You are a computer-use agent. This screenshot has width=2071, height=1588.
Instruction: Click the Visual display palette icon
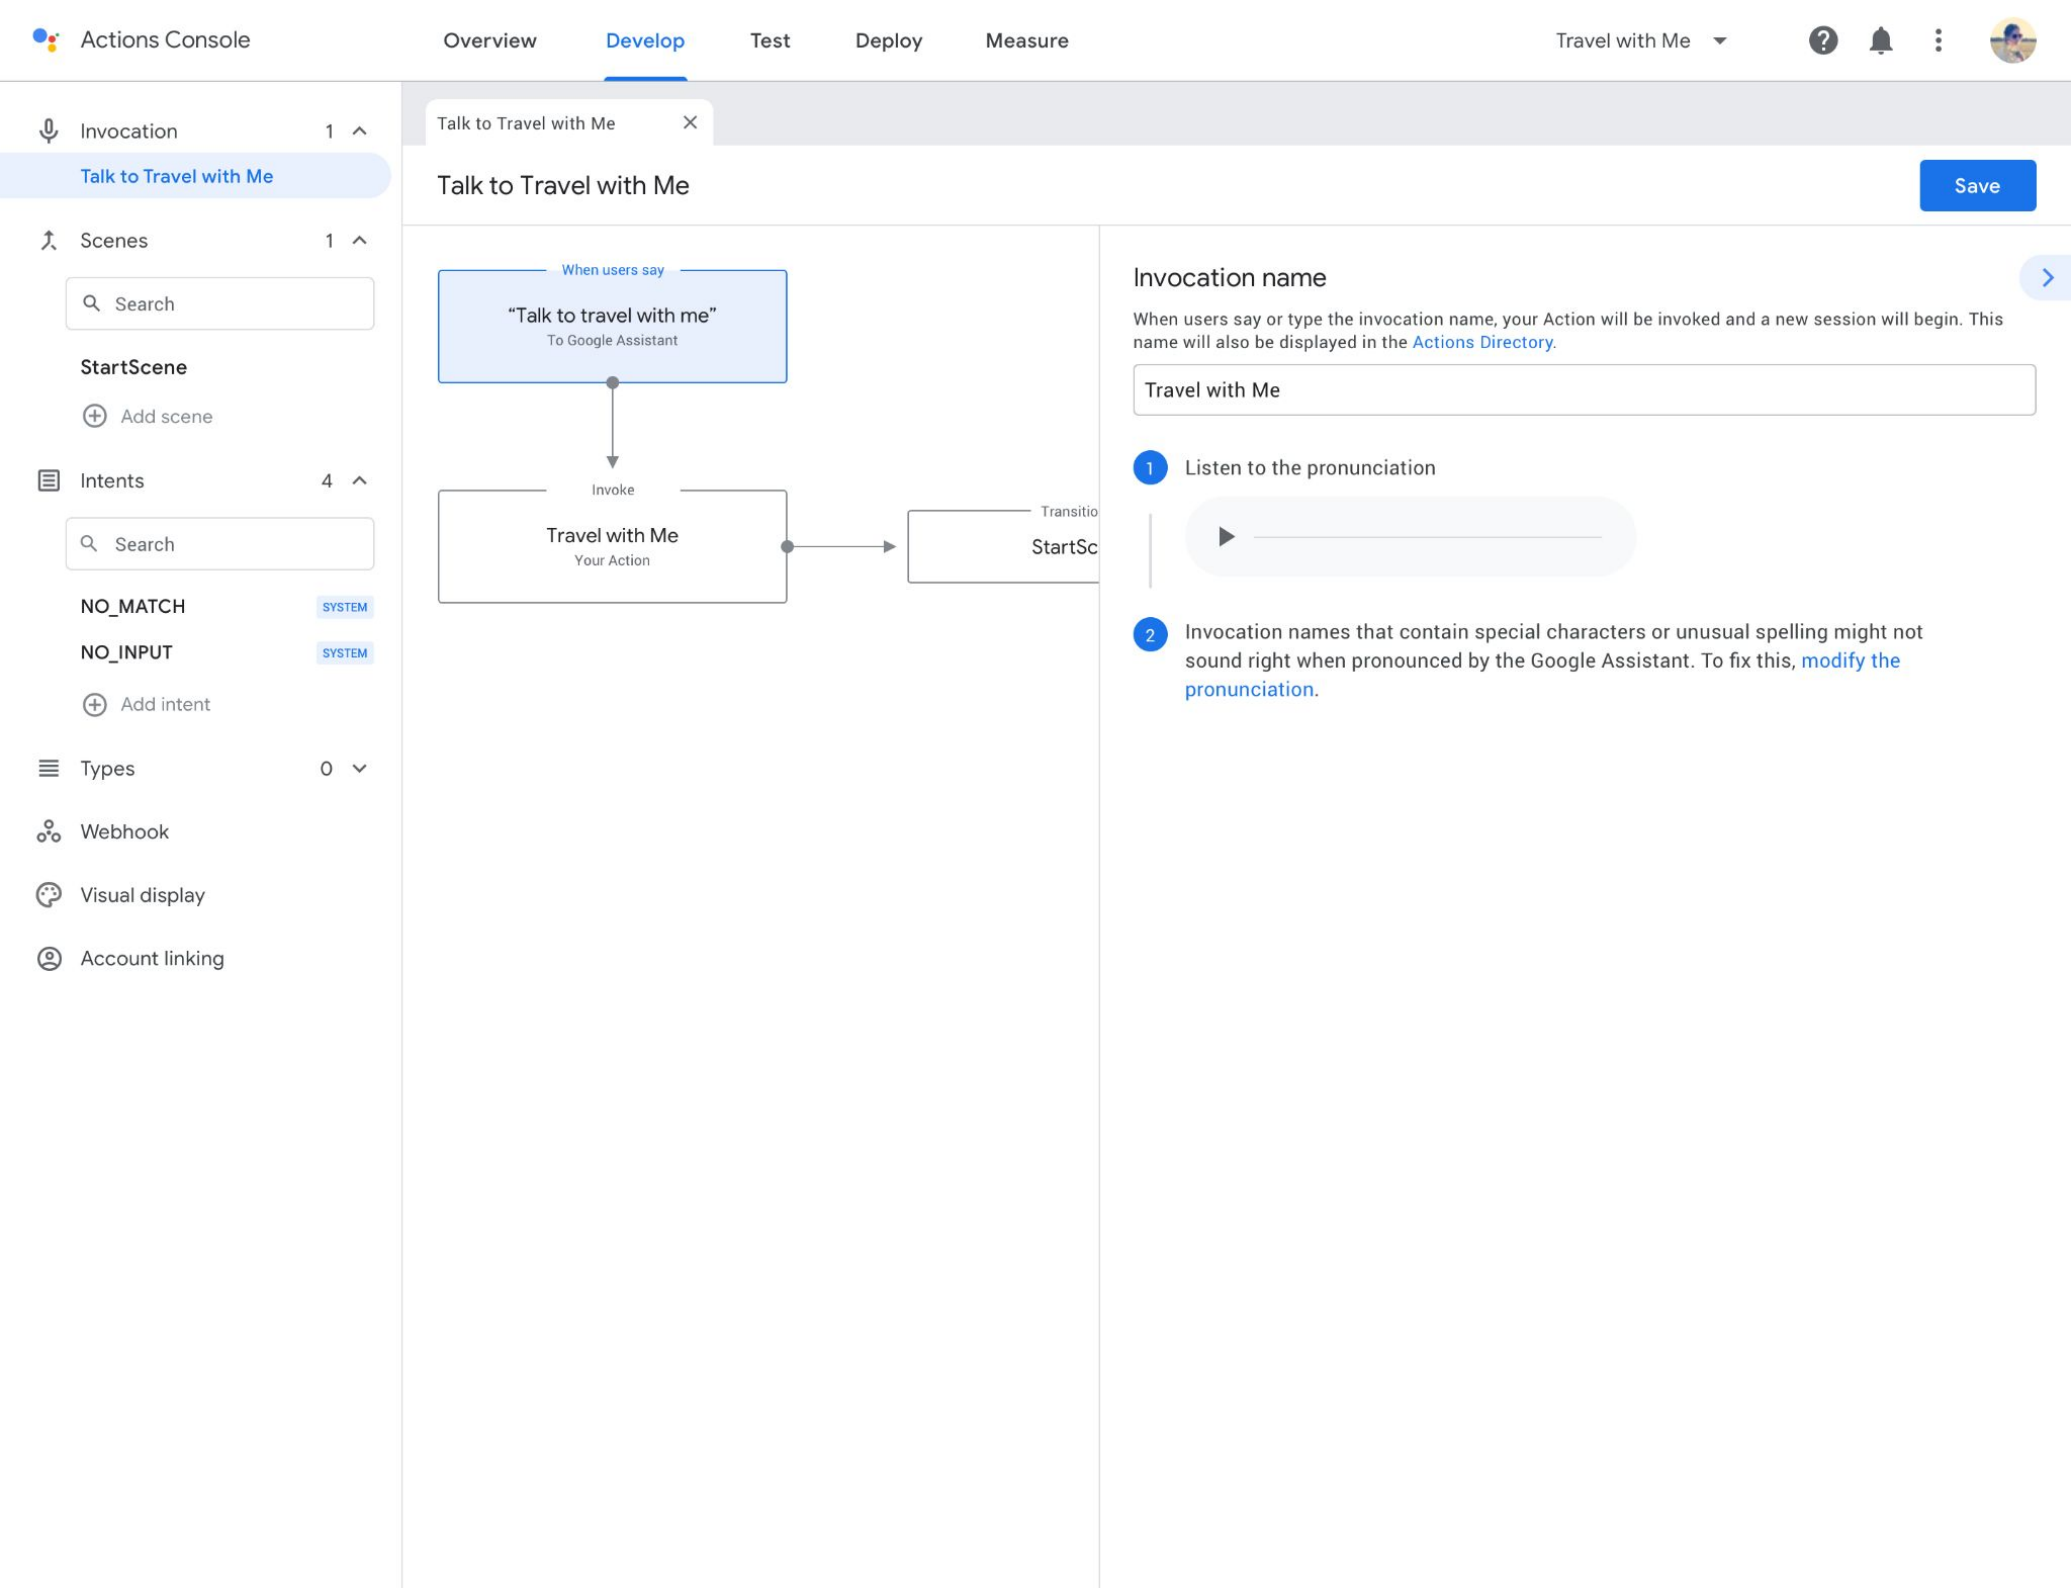pyautogui.click(x=48, y=894)
